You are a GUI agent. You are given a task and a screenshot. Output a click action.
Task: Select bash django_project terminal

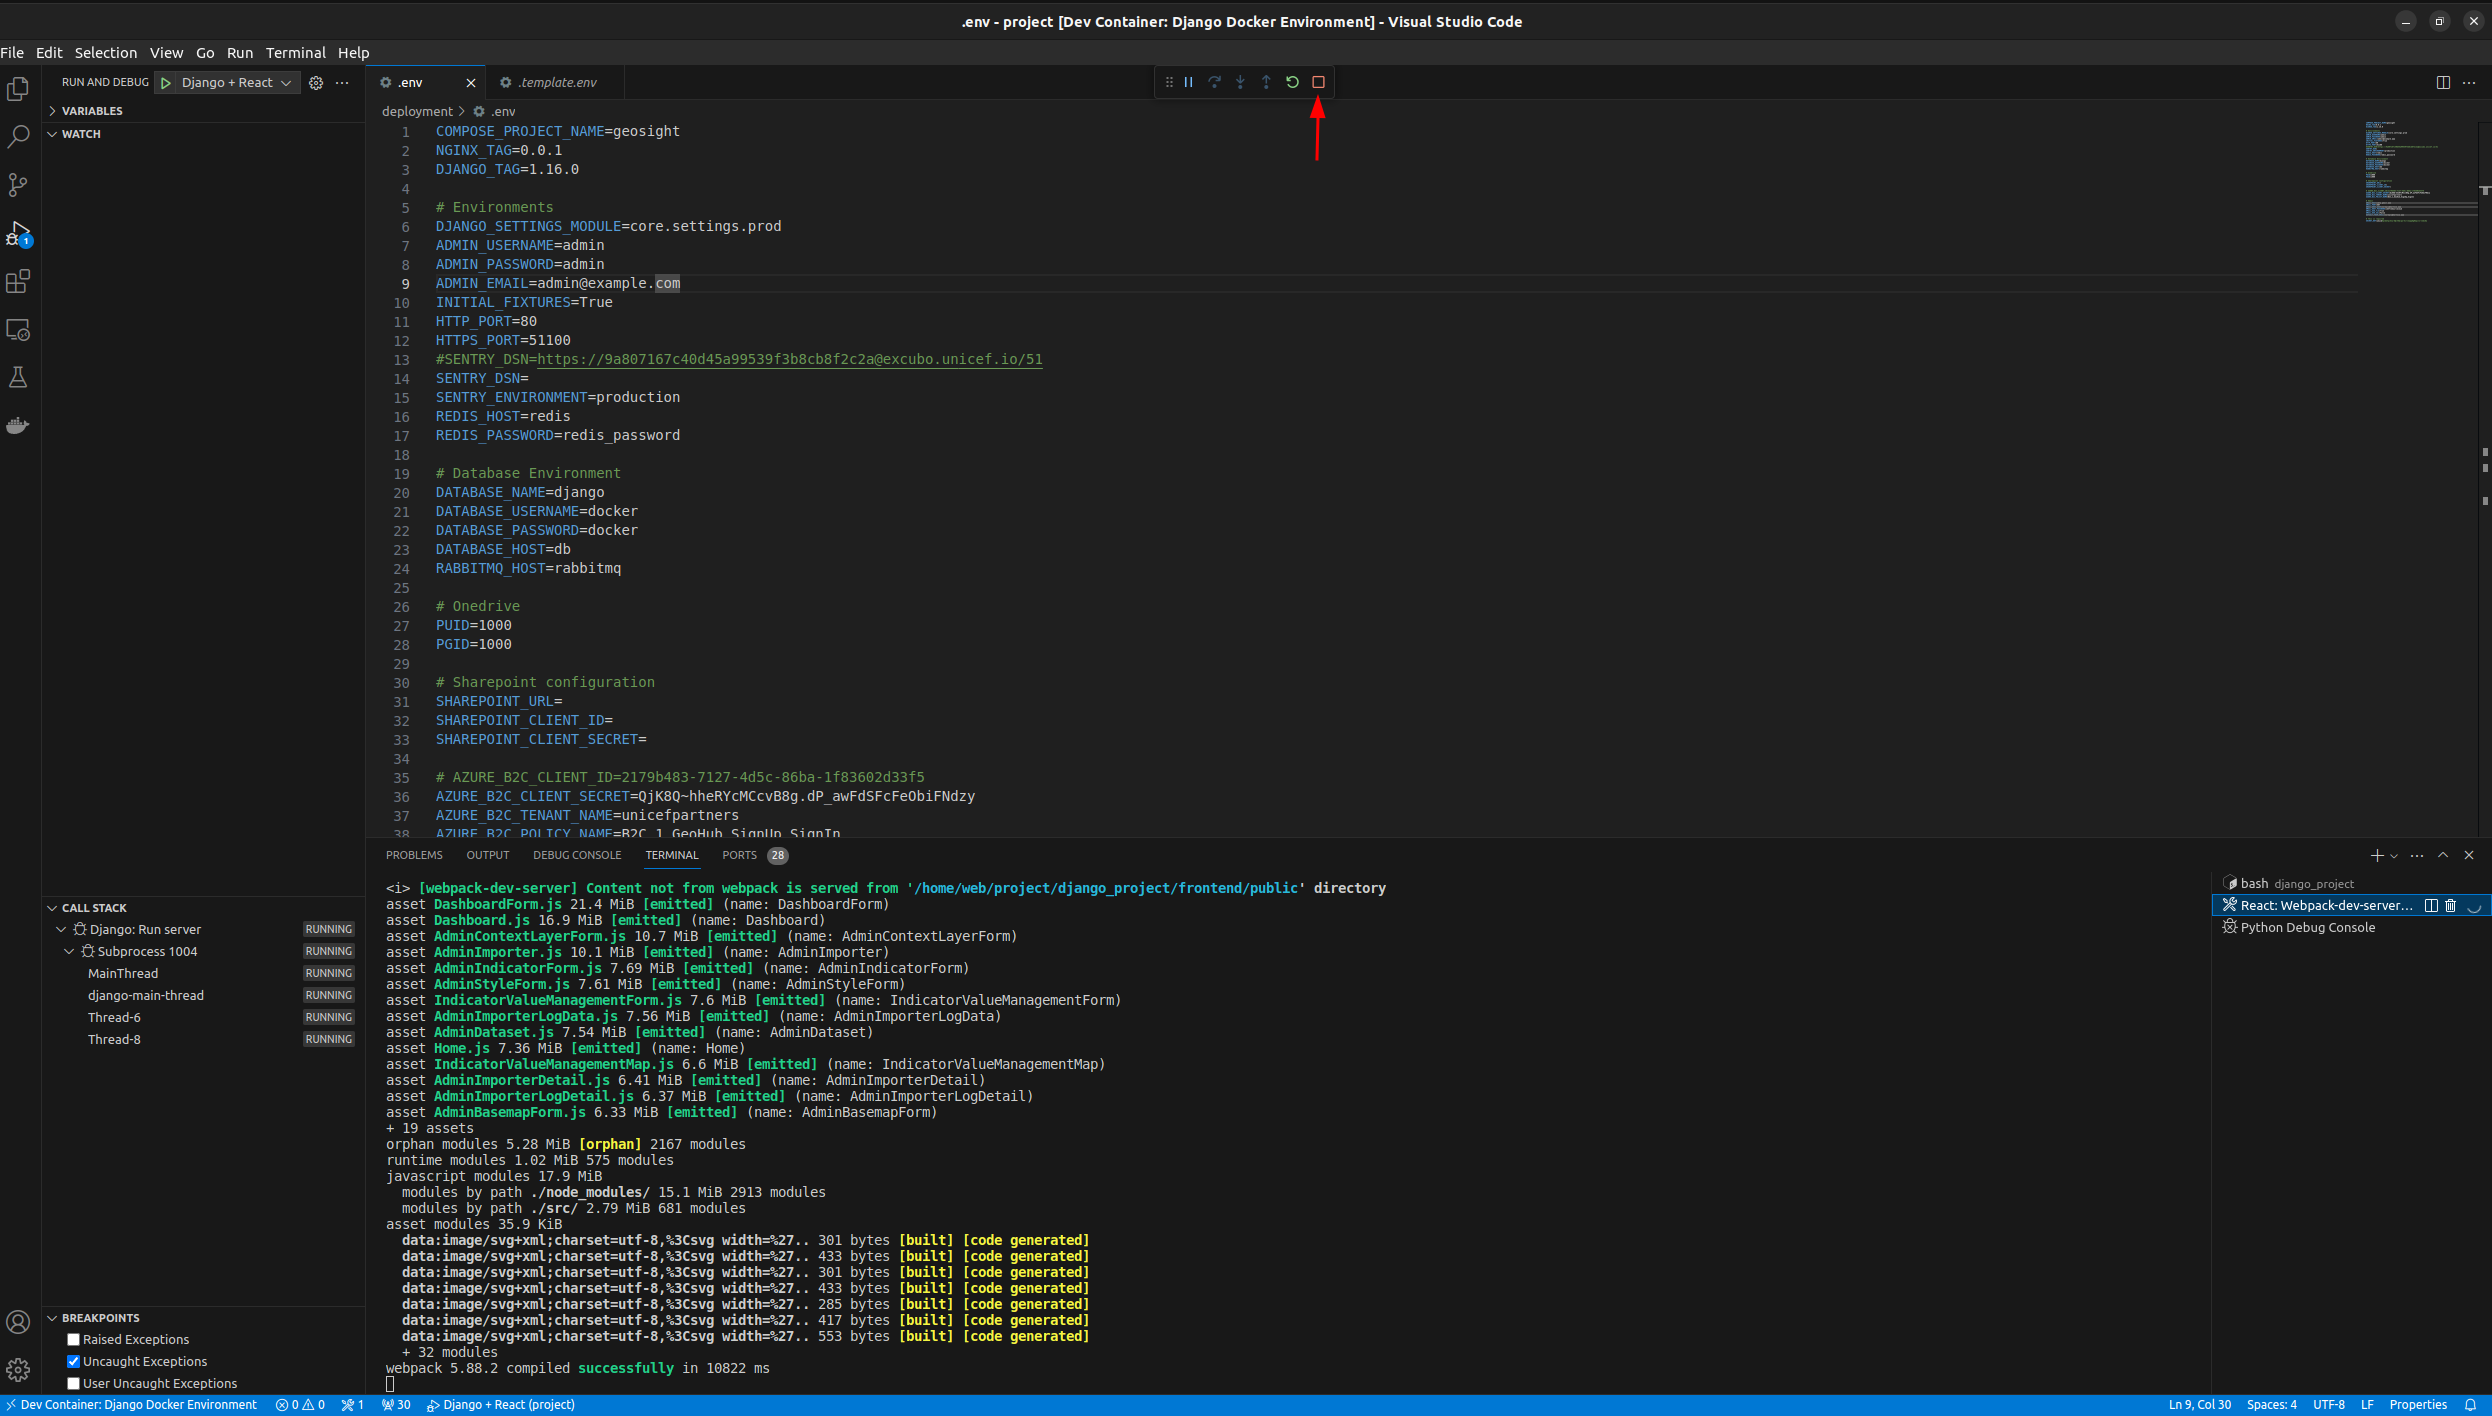click(2350, 884)
